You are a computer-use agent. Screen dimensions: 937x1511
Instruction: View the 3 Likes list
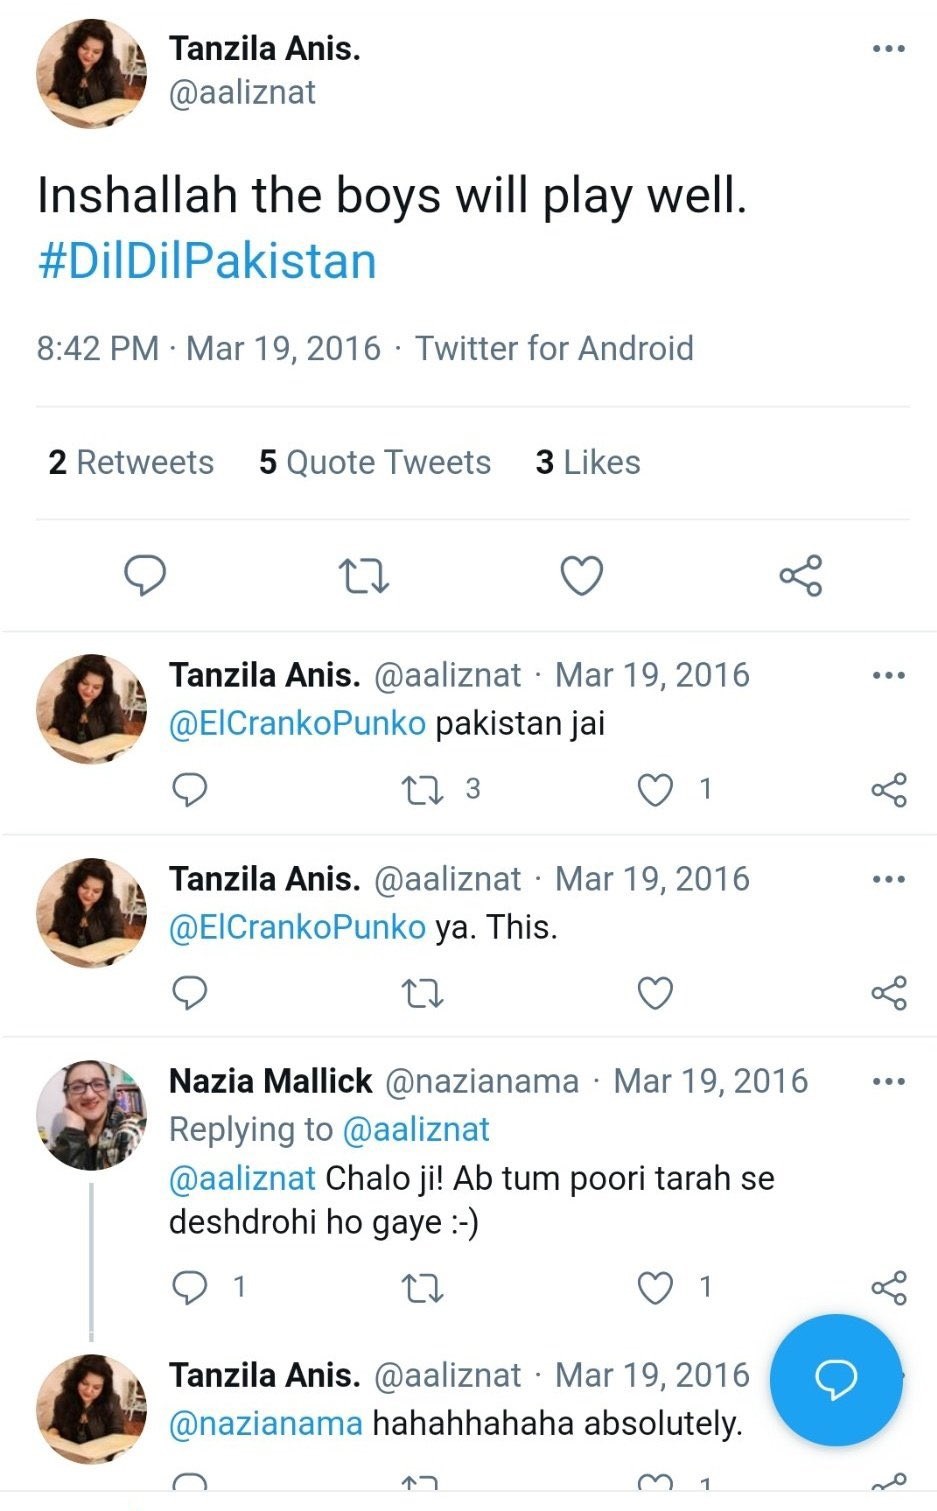pos(588,462)
